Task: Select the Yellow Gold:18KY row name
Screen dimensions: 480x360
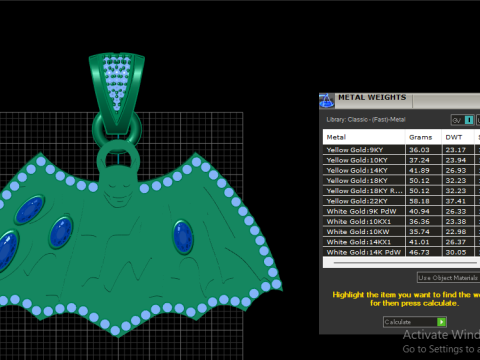Action: click(x=357, y=181)
